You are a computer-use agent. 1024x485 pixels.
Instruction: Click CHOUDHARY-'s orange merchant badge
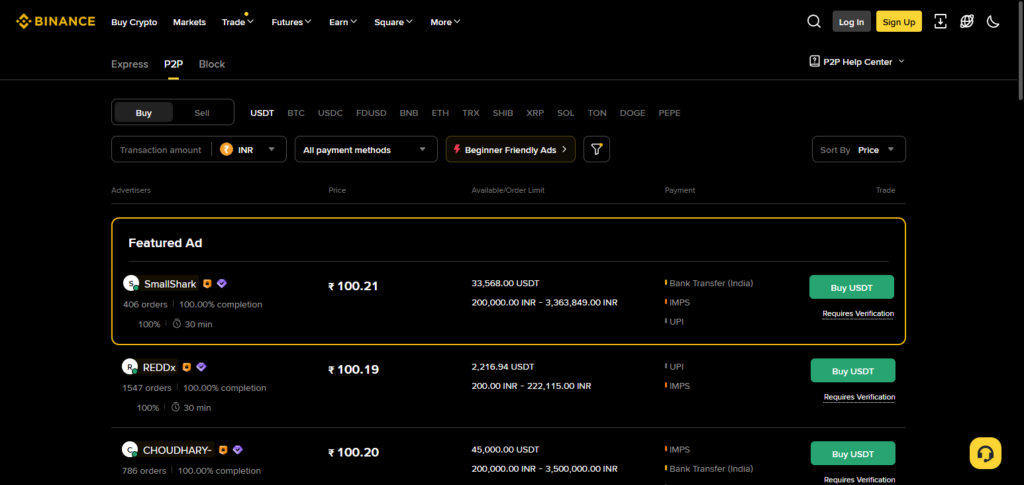[223, 450]
